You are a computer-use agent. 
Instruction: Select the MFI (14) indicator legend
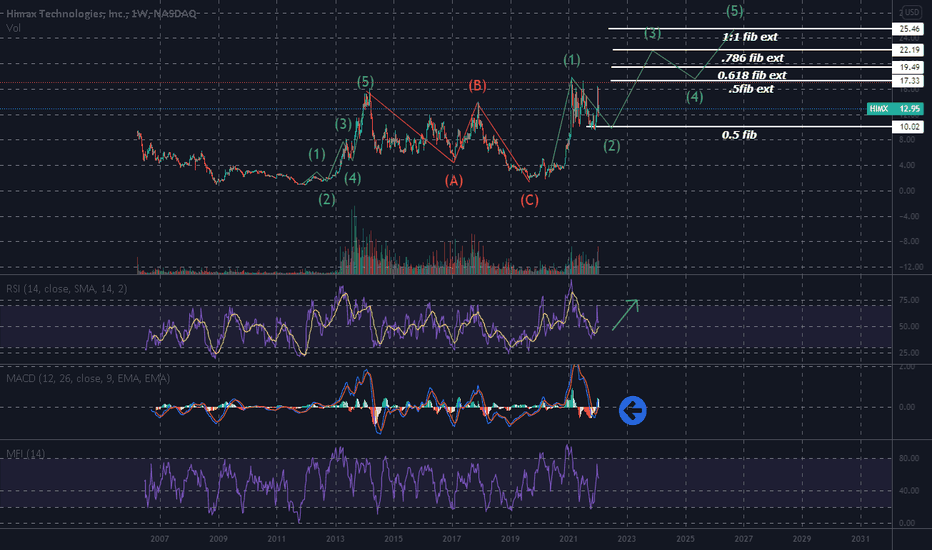tap(26, 454)
